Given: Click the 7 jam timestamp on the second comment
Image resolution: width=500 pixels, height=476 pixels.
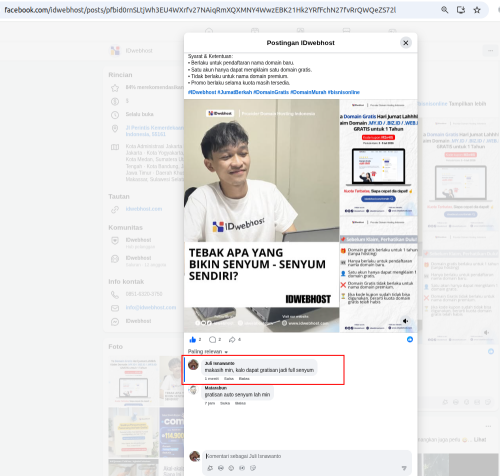Looking at the screenshot, I should [x=210, y=403].
